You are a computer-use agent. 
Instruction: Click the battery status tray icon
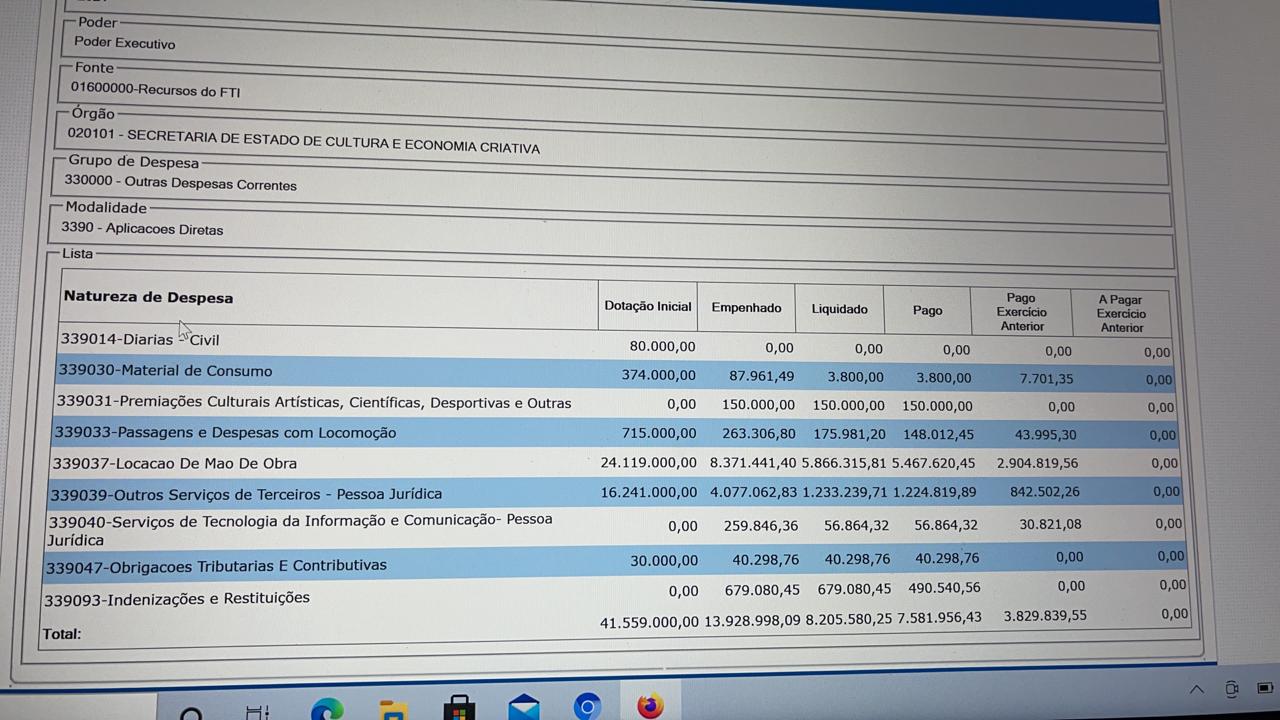[1266, 688]
